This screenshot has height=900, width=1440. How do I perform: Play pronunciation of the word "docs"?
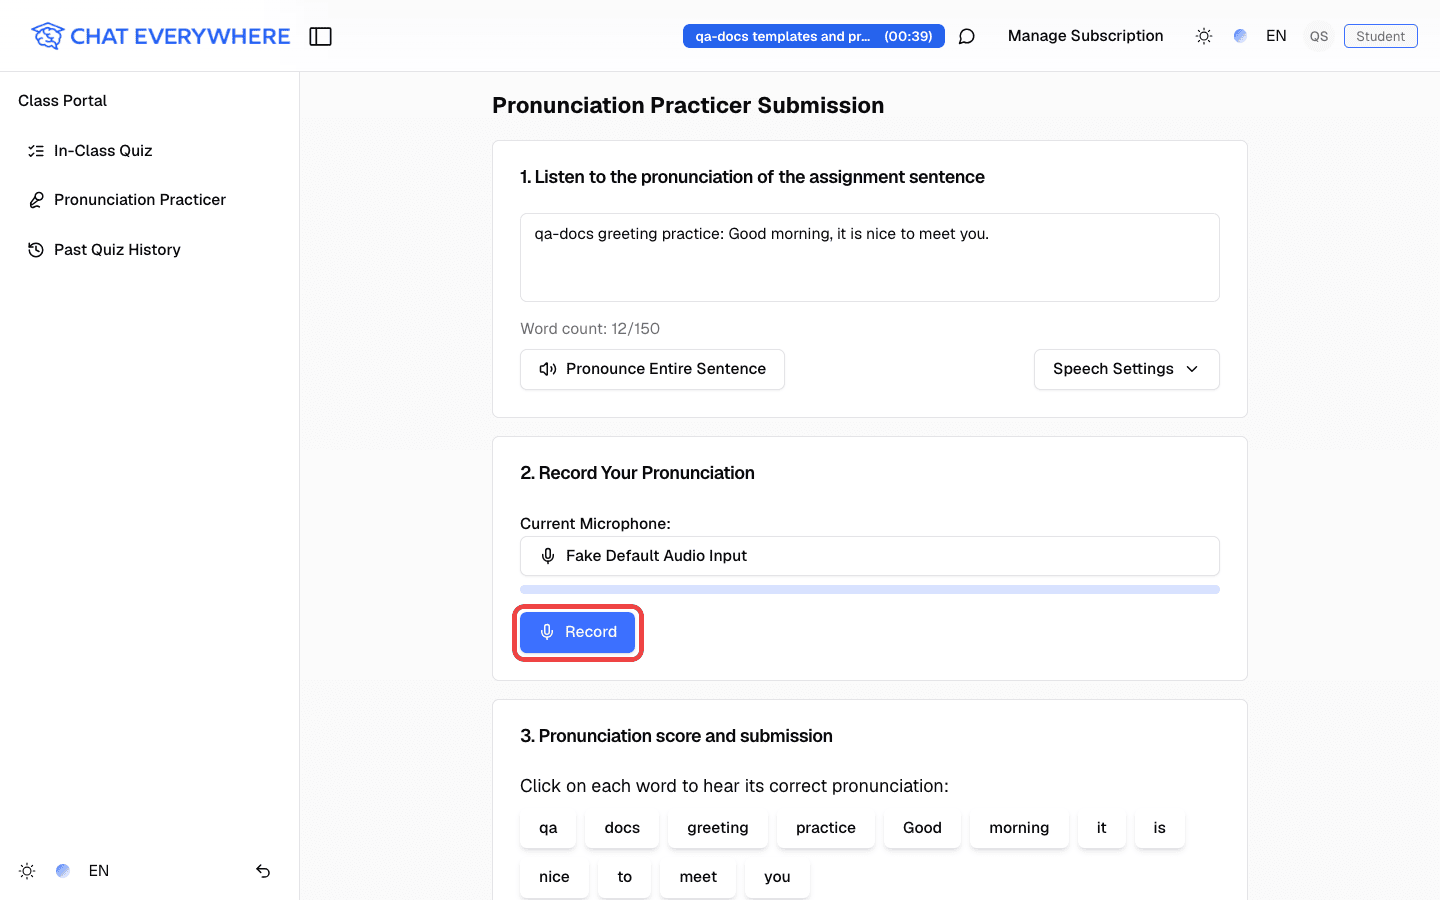(622, 828)
